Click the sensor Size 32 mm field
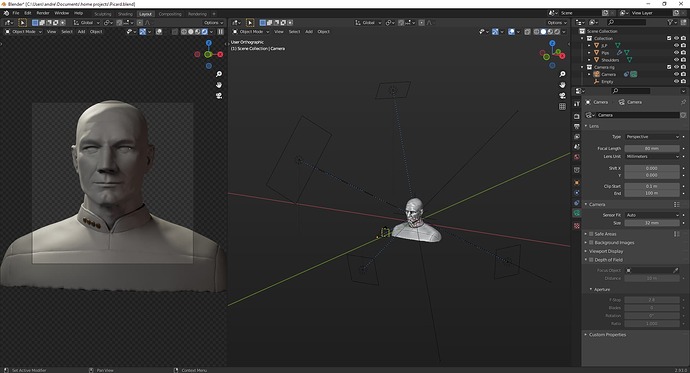The image size is (690, 373). click(652, 223)
